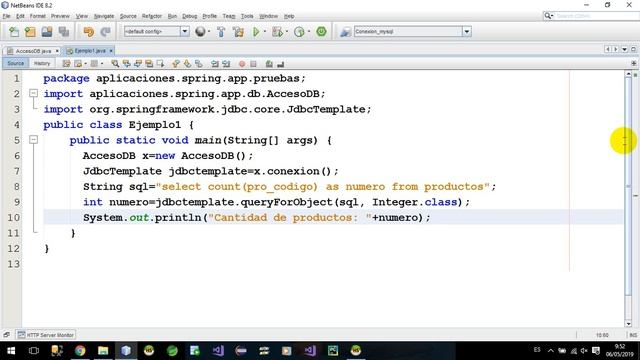This screenshot has height=360, width=640.
Task: Click the HTTP Server Monitor button
Action: click(x=46, y=335)
